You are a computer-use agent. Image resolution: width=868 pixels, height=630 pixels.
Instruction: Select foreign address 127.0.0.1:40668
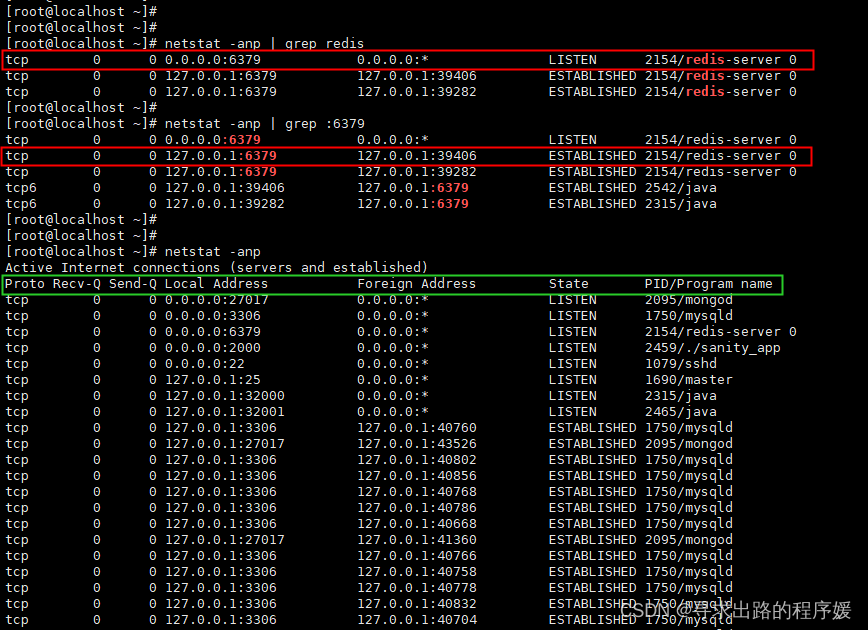(x=417, y=525)
